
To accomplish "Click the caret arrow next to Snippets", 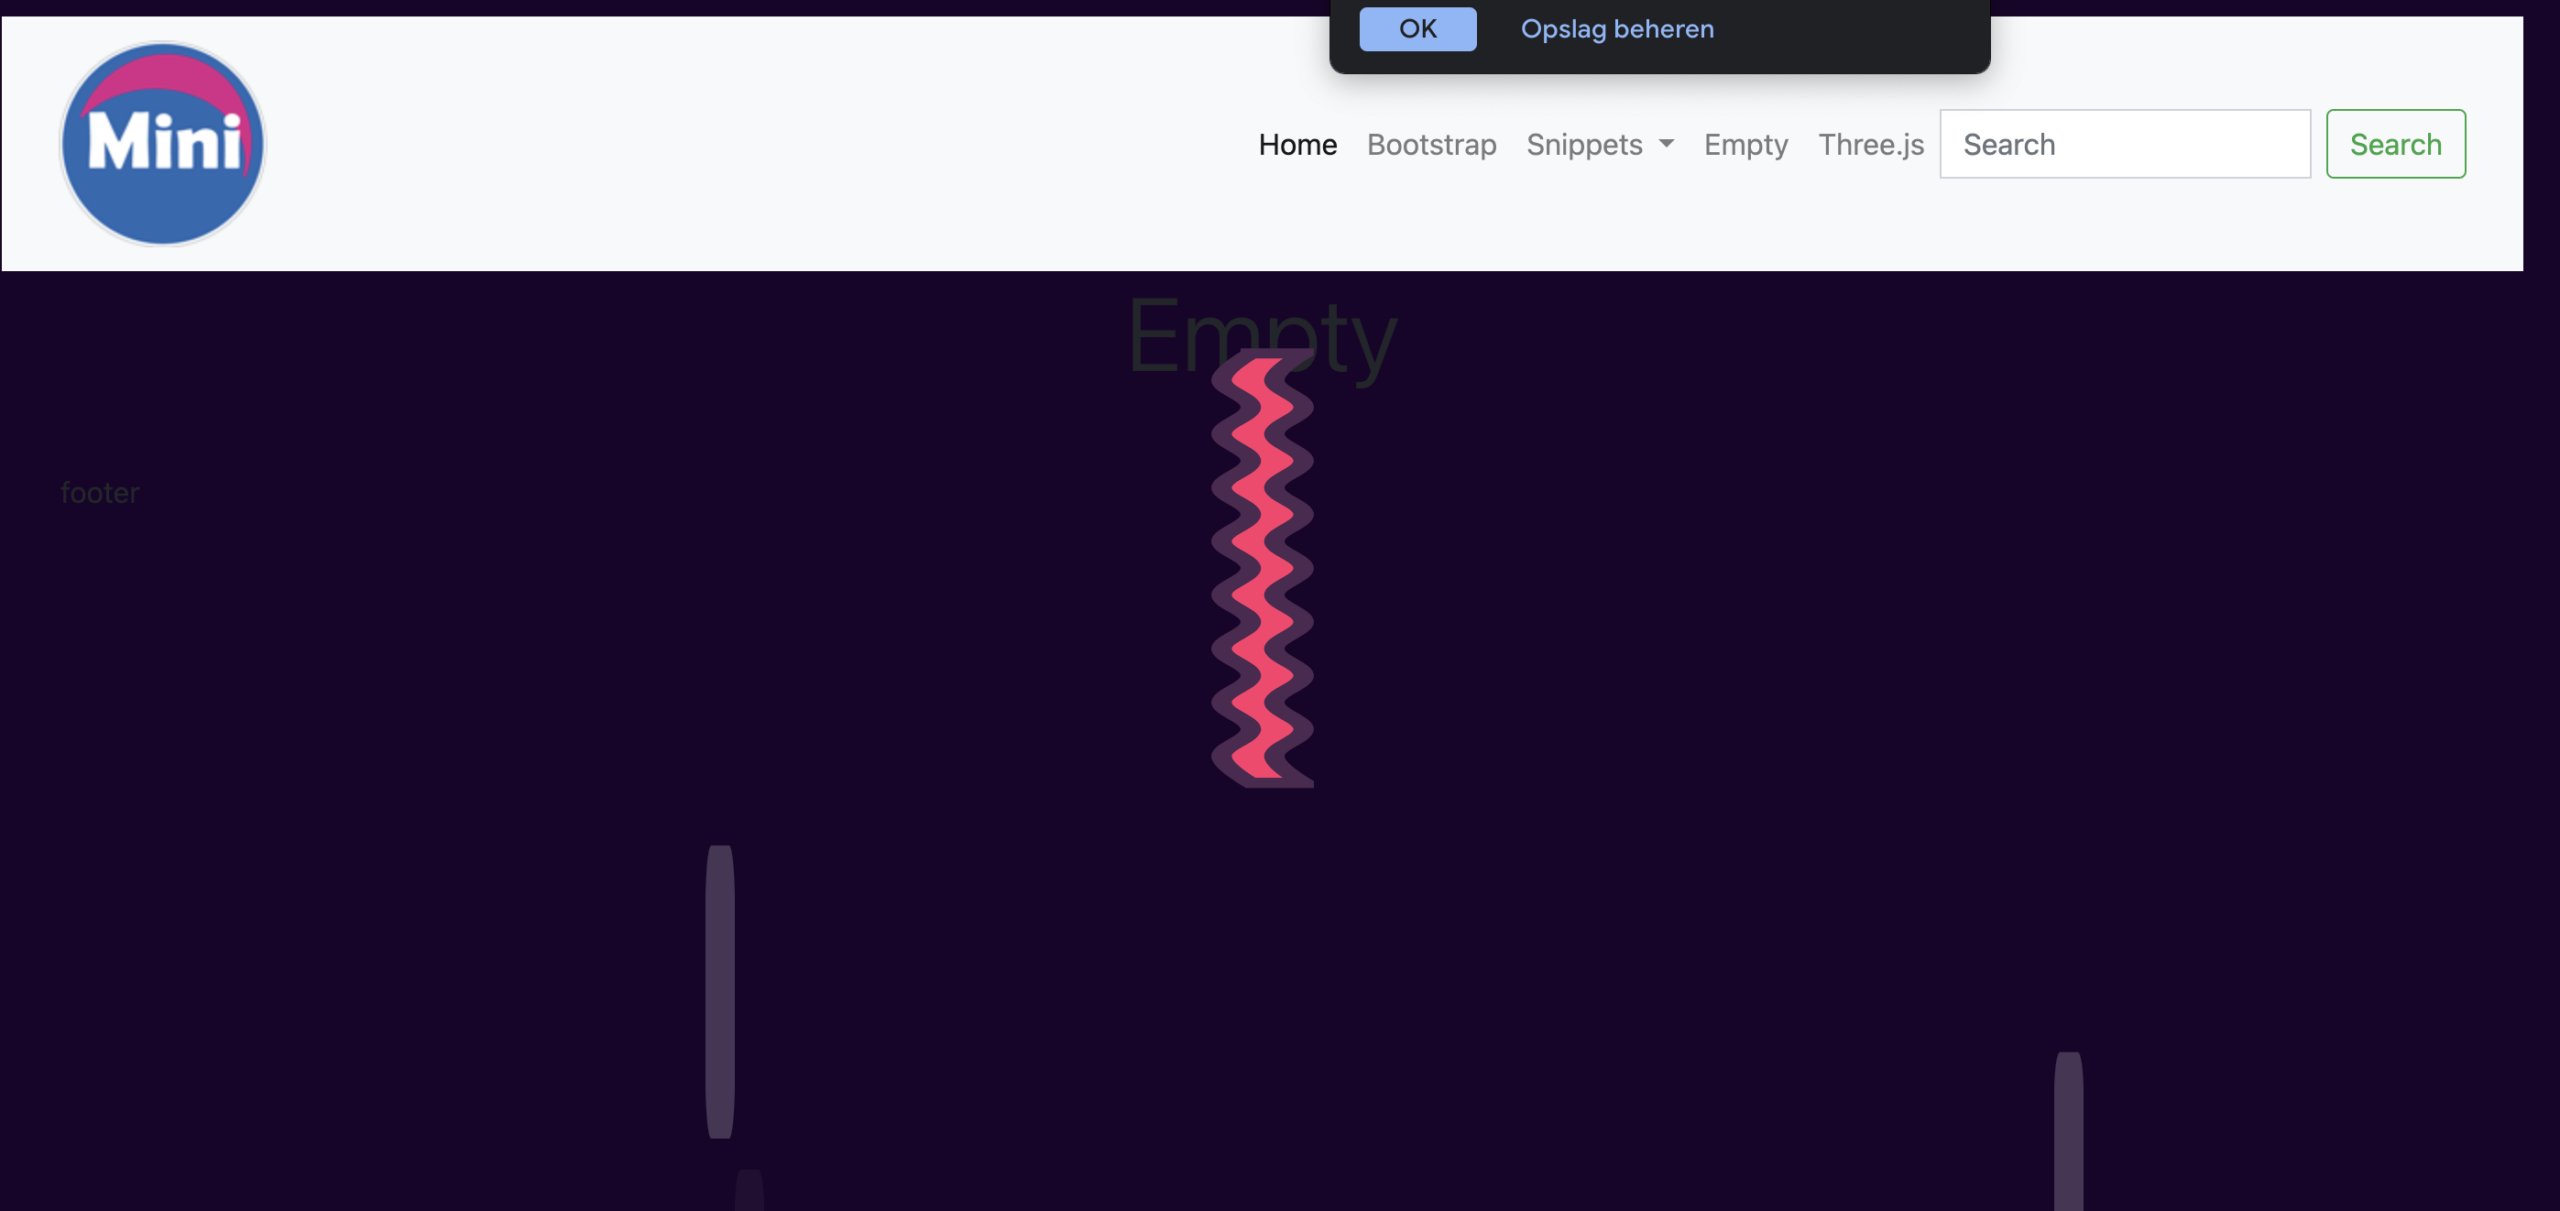I will tap(1666, 144).
